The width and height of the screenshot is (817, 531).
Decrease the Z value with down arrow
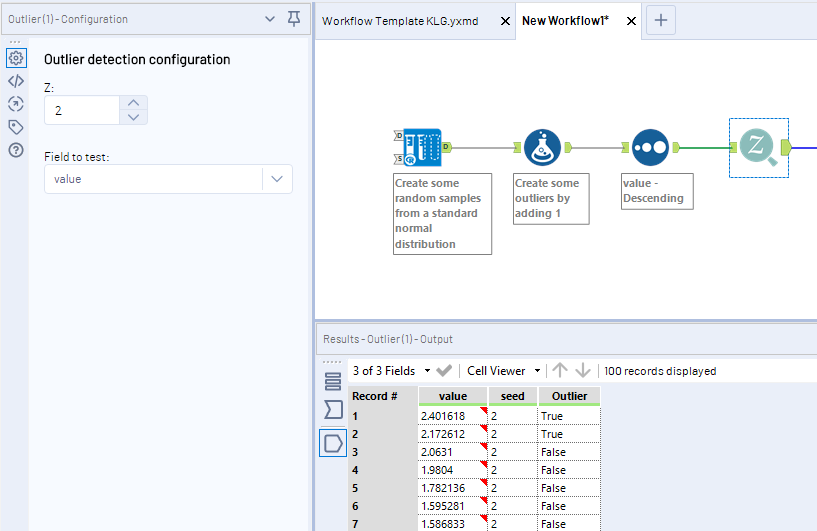coord(133,117)
